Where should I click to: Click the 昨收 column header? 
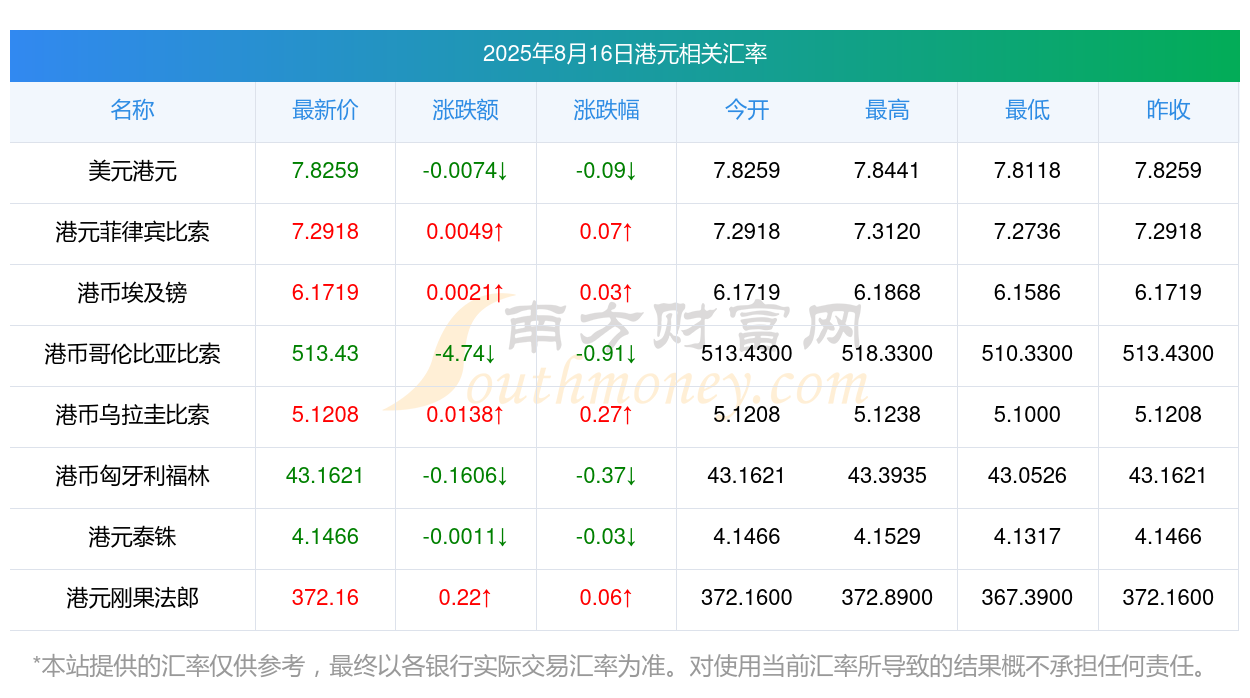pyautogui.click(x=1168, y=110)
